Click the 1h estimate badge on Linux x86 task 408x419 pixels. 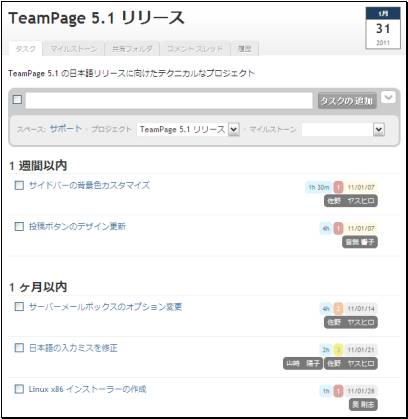coord(326,391)
